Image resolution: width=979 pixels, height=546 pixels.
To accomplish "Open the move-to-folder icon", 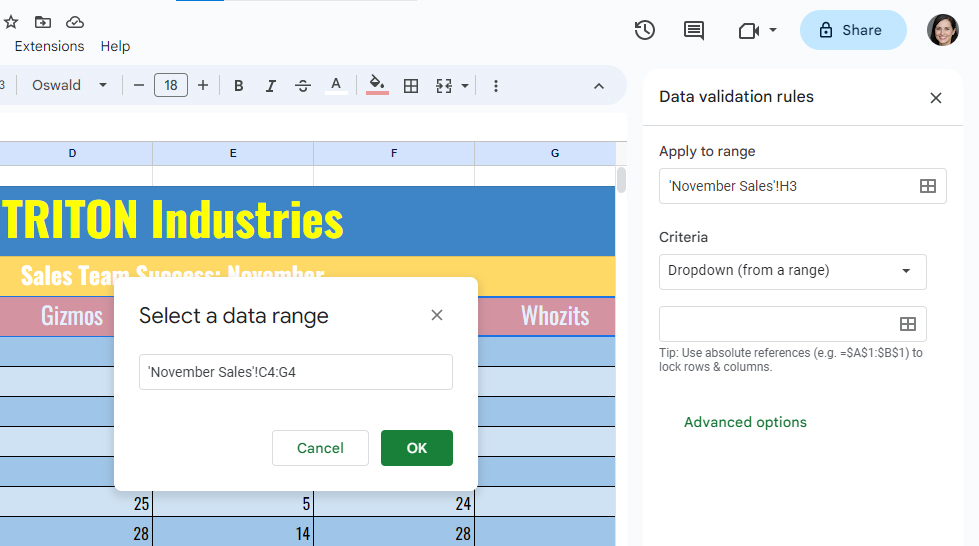I will (42, 22).
